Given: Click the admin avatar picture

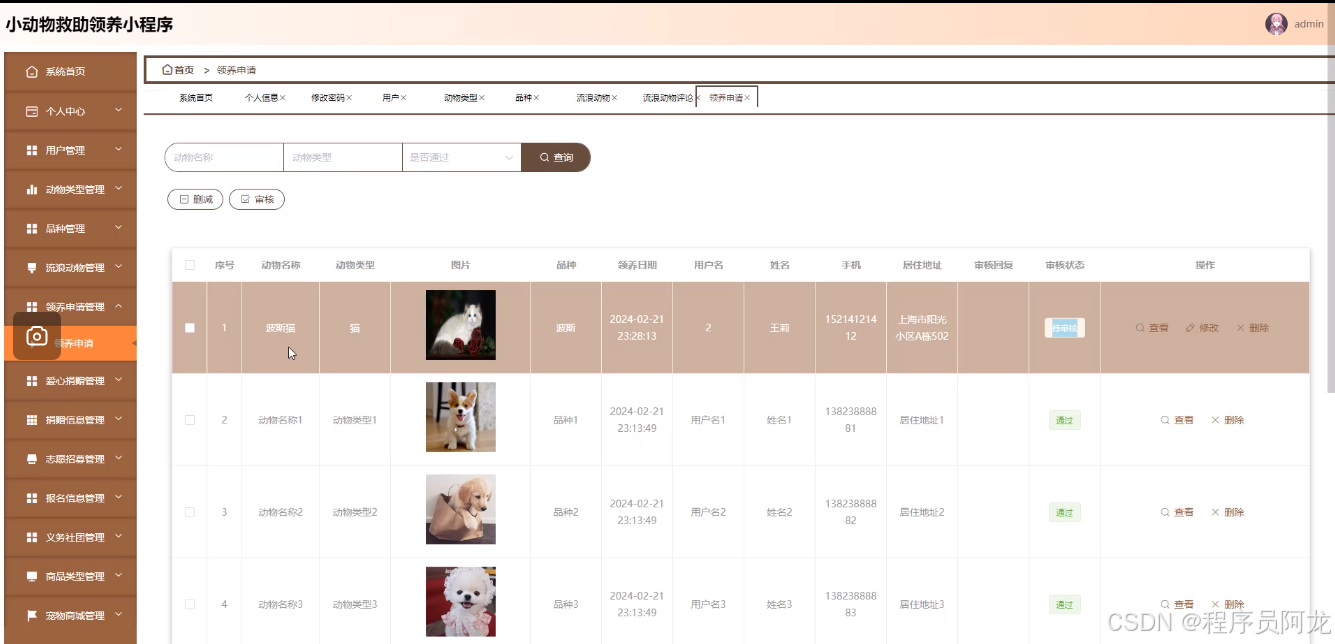Looking at the screenshot, I should coord(1276,24).
